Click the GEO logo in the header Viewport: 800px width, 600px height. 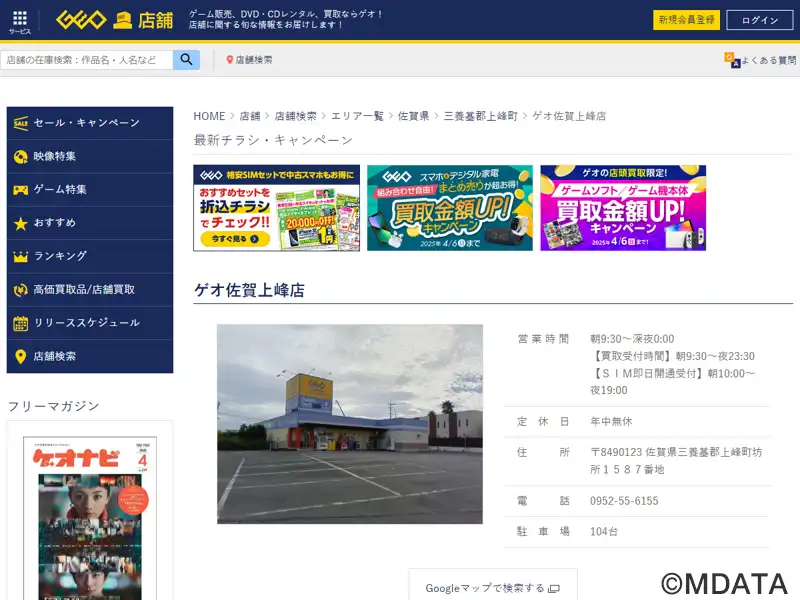(x=81, y=20)
